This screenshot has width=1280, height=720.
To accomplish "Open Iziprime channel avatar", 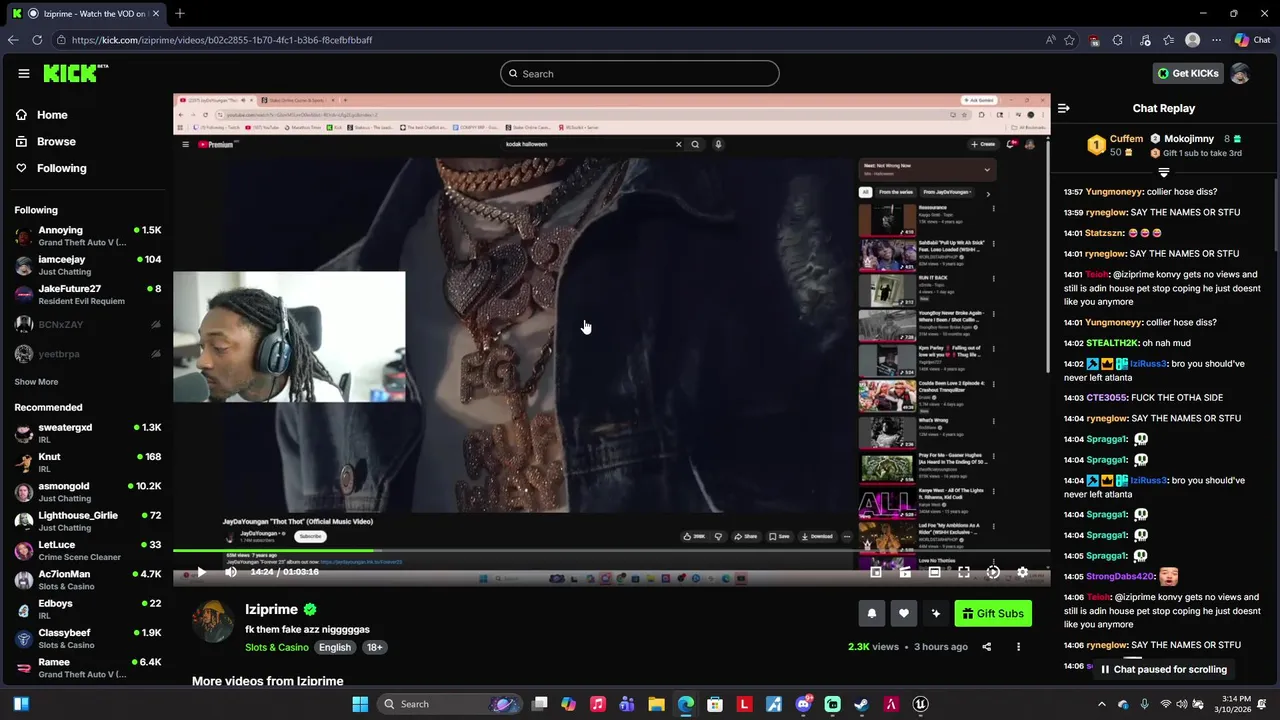I will [x=213, y=622].
